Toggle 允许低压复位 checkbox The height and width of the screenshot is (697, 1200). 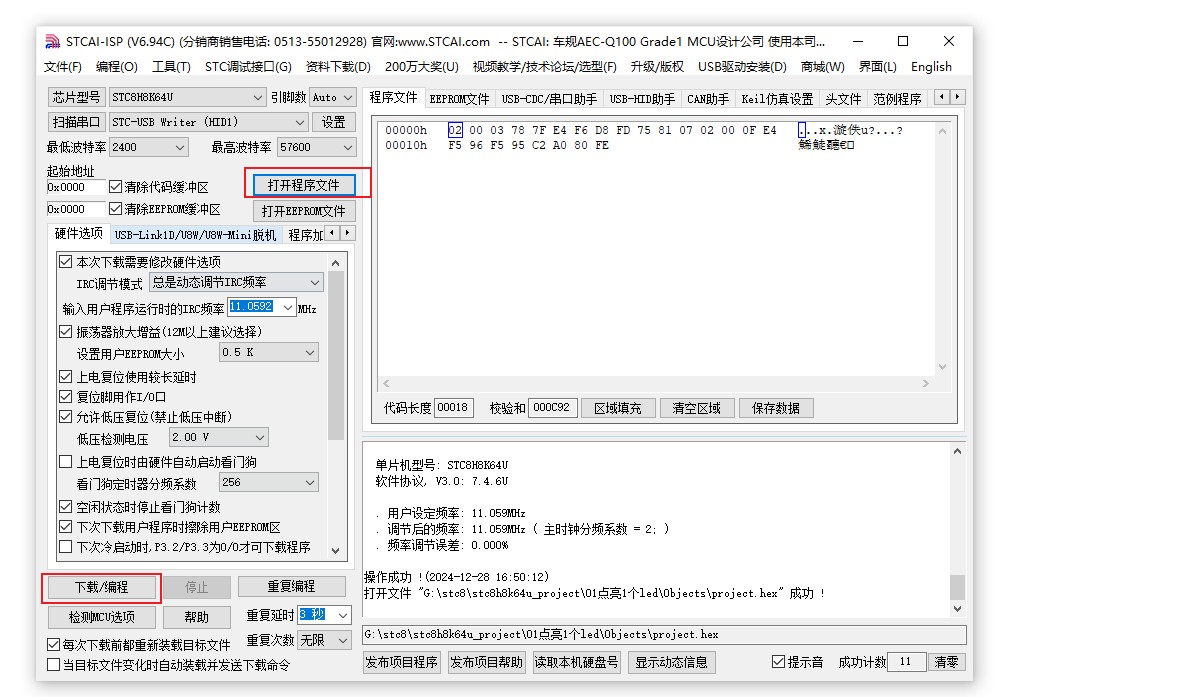pos(66,416)
